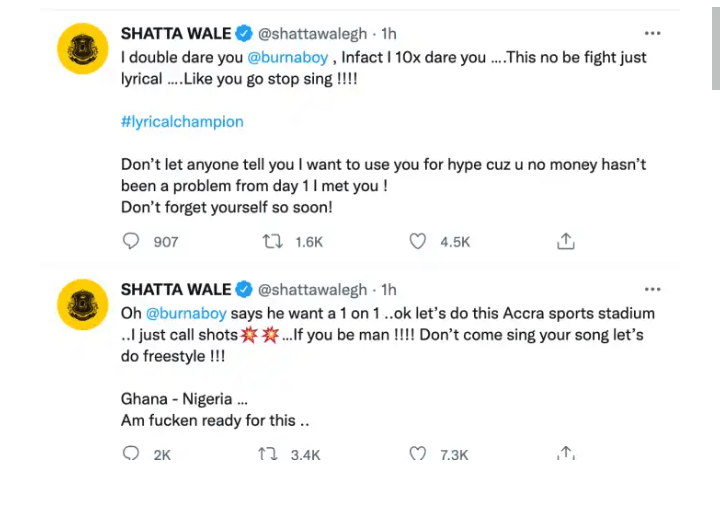
Task: Click Shatta Wale's avatar on the second tweet
Action: 82,305
